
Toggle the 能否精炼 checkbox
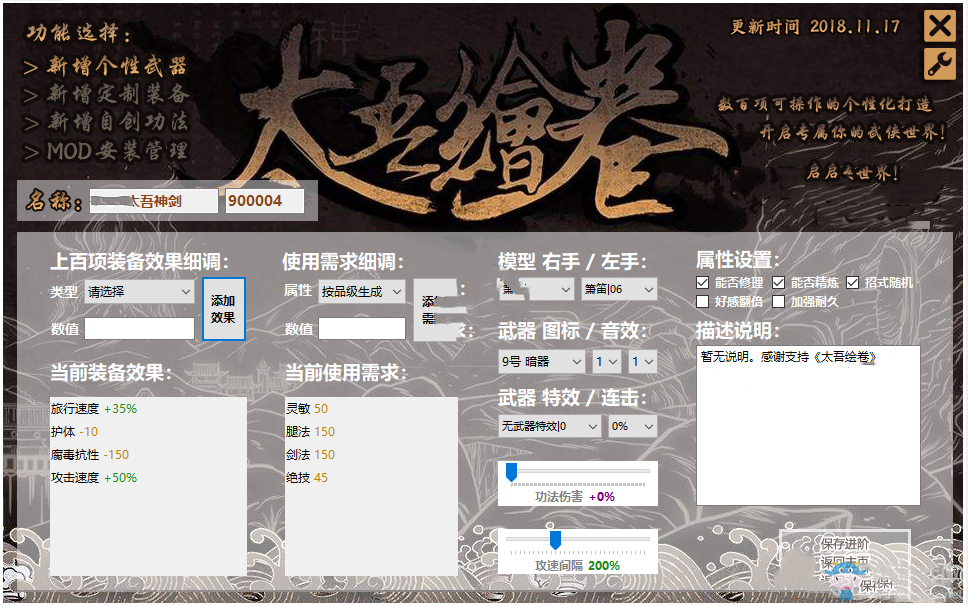point(778,283)
